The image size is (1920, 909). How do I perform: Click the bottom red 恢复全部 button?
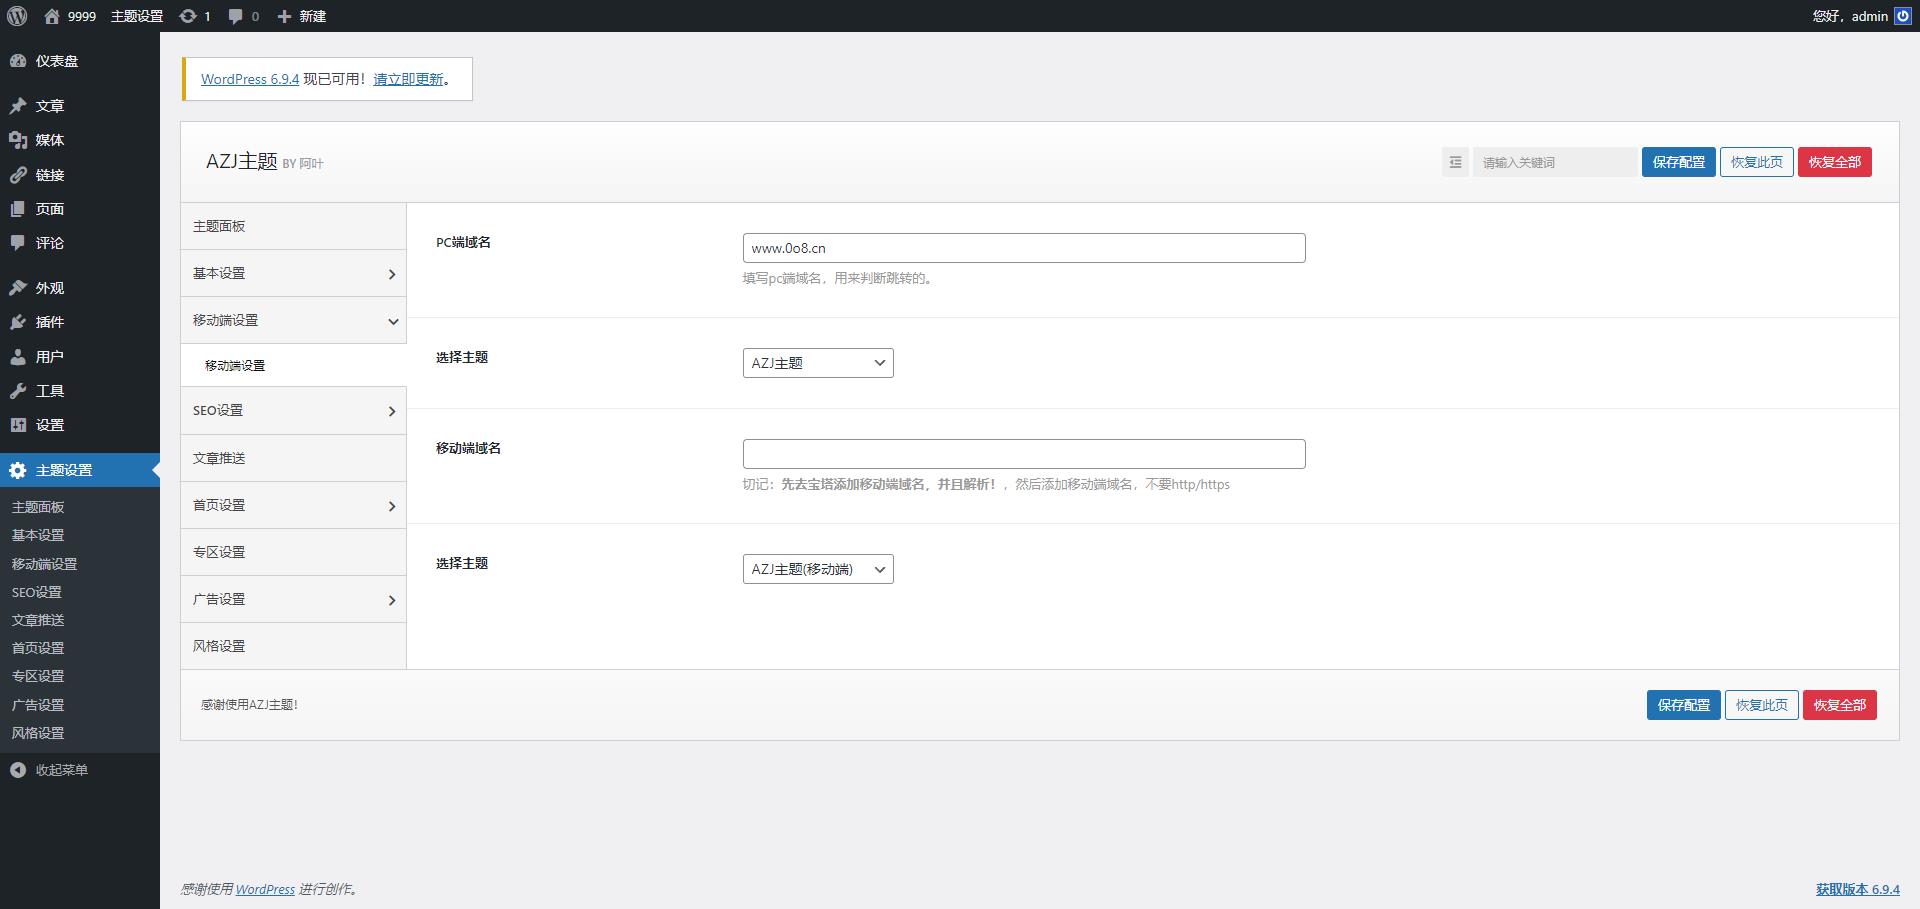point(1839,705)
